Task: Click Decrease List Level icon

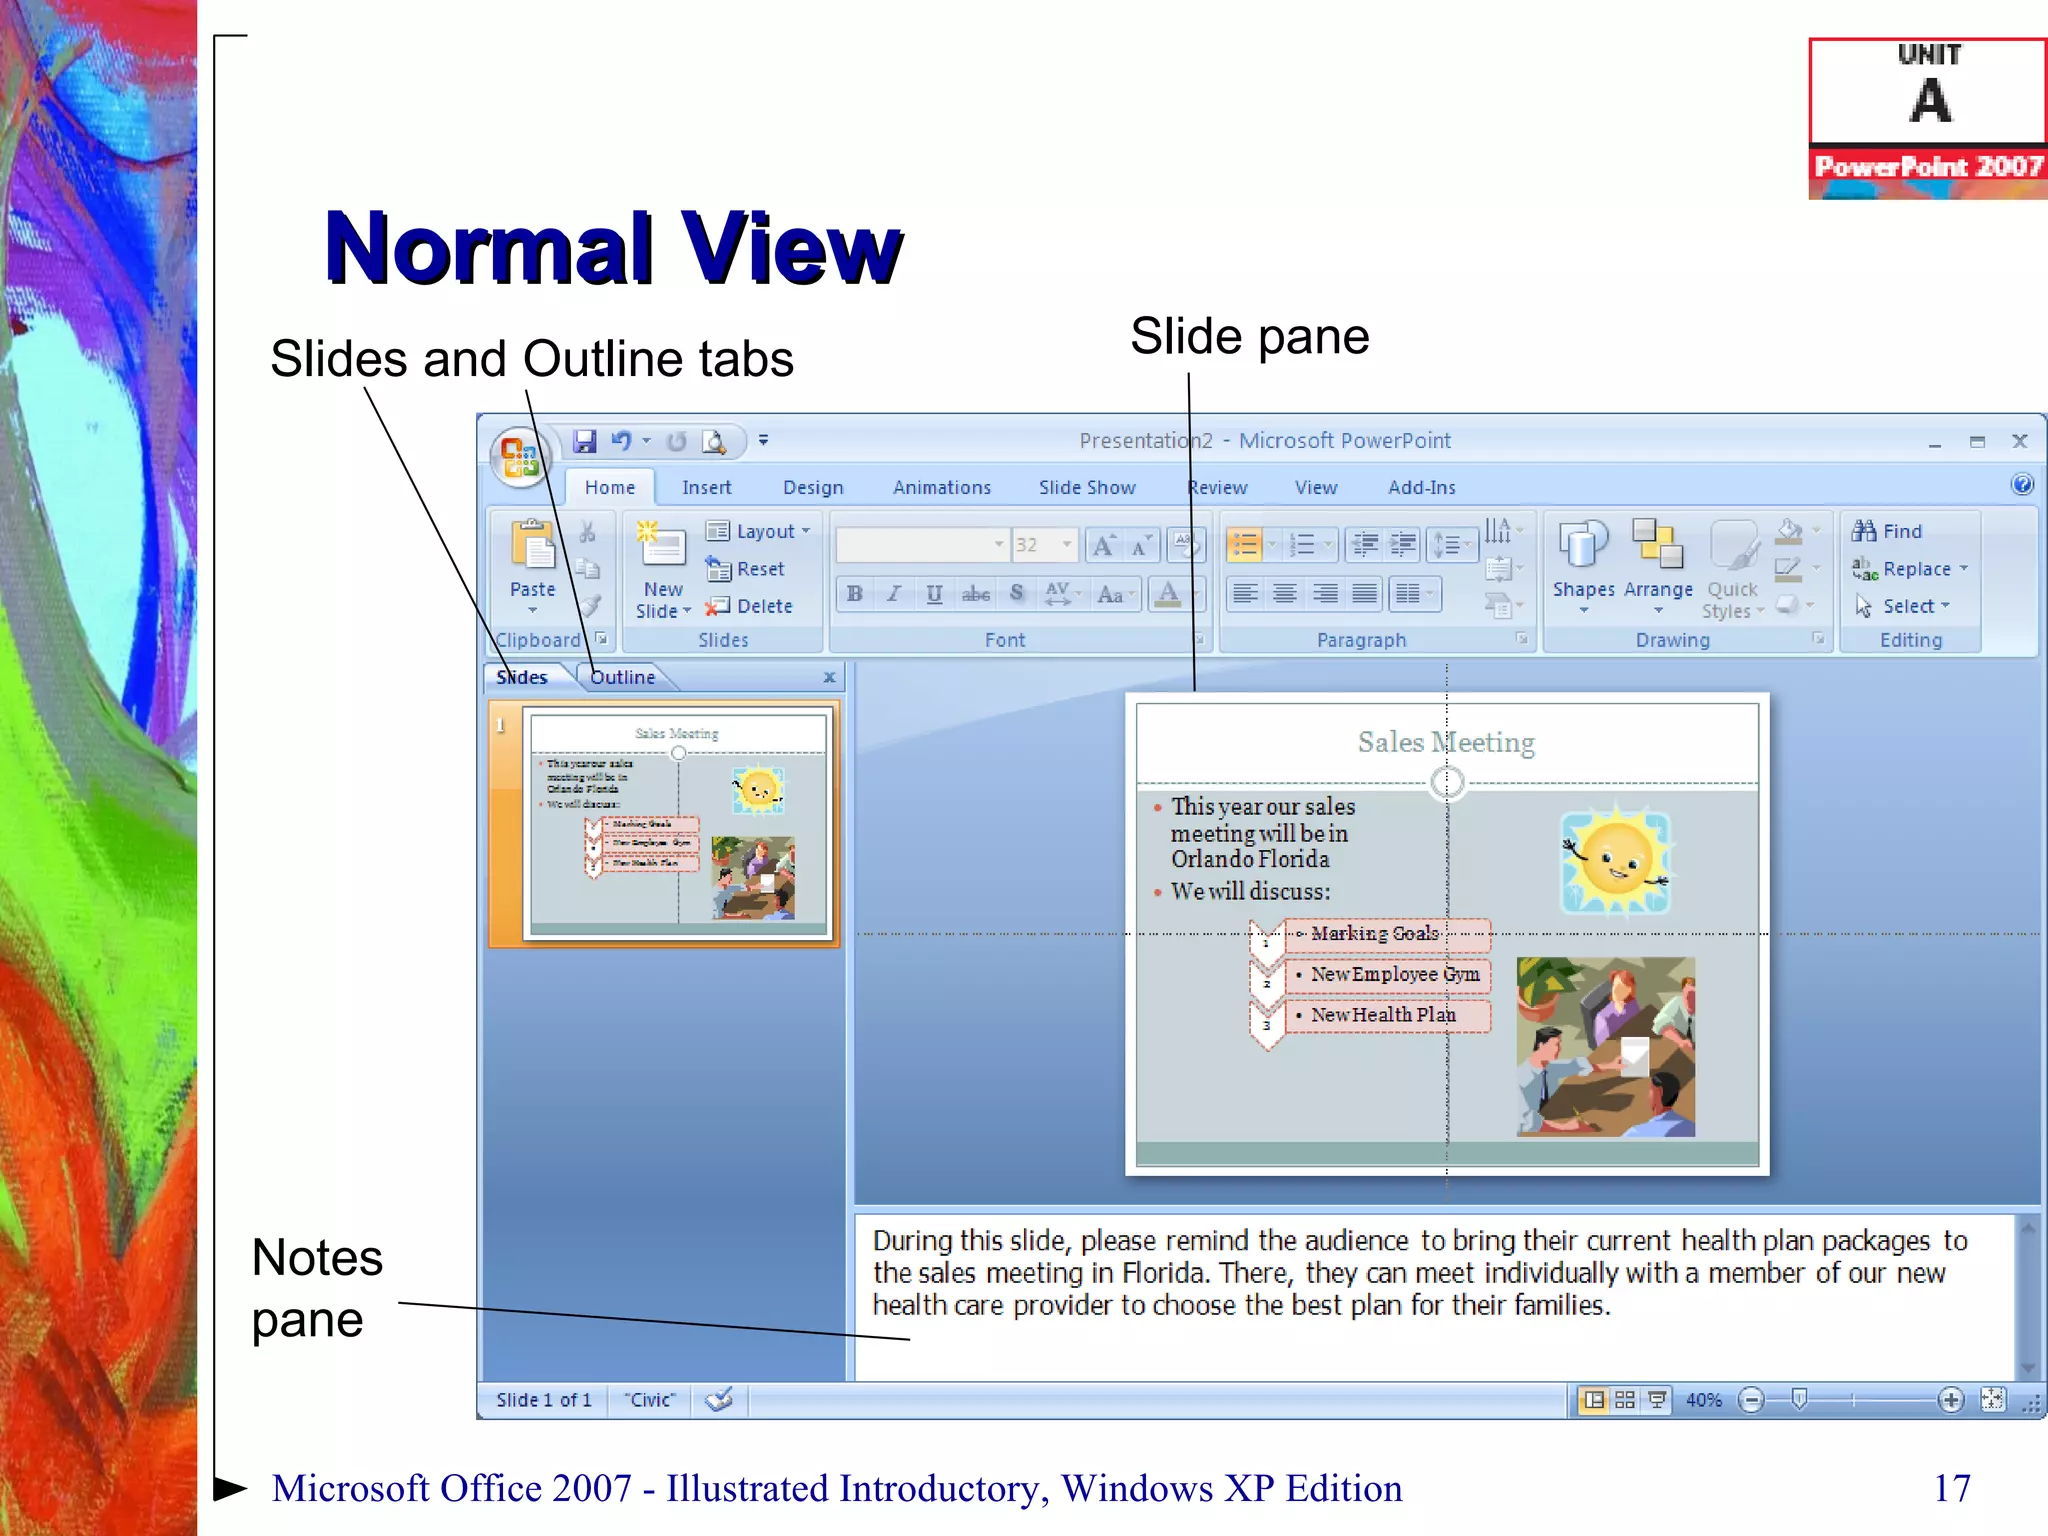Action: pos(1365,545)
